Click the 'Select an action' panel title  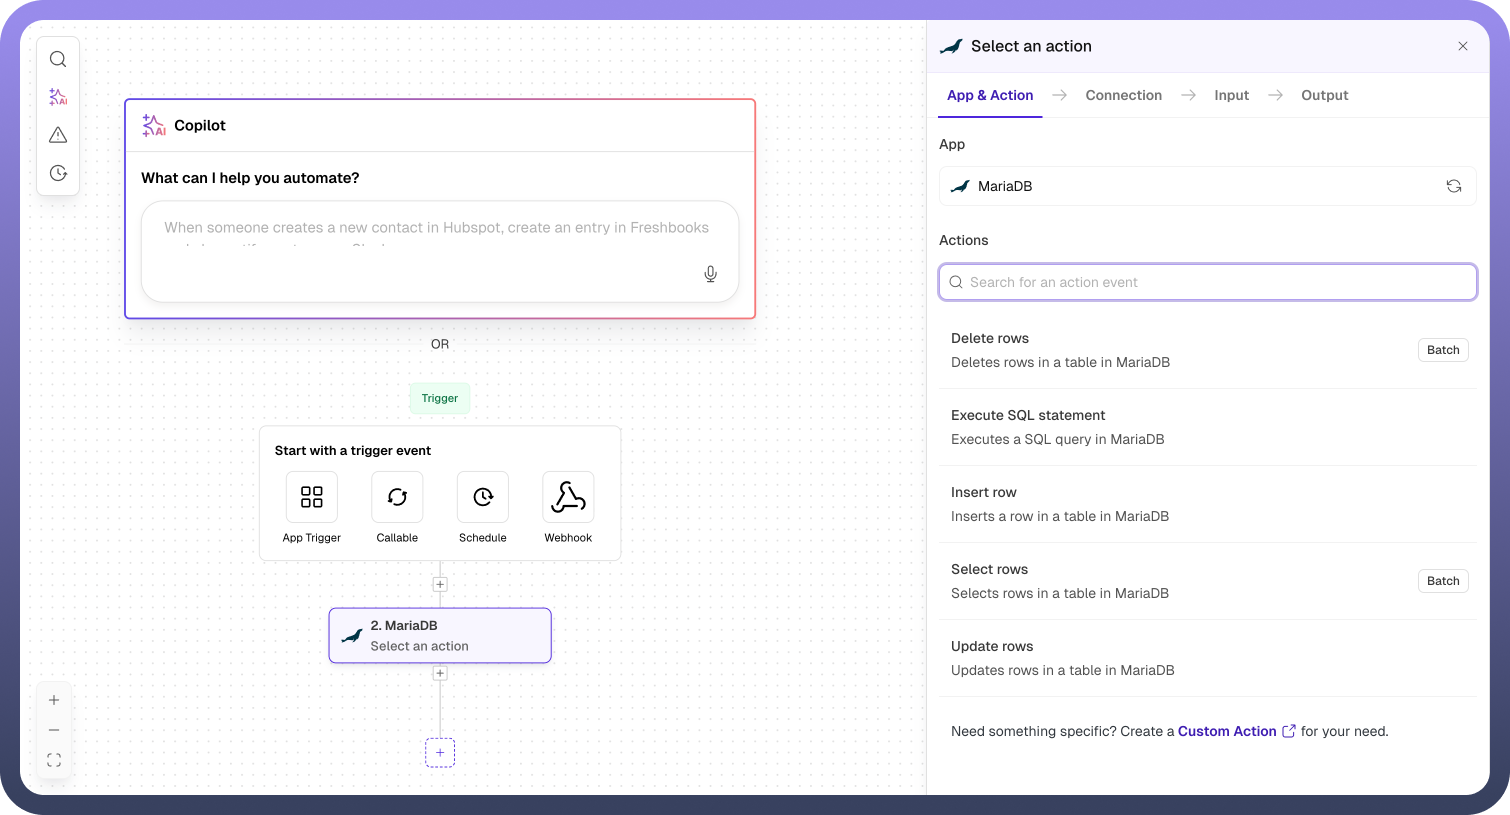(x=1031, y=46)
